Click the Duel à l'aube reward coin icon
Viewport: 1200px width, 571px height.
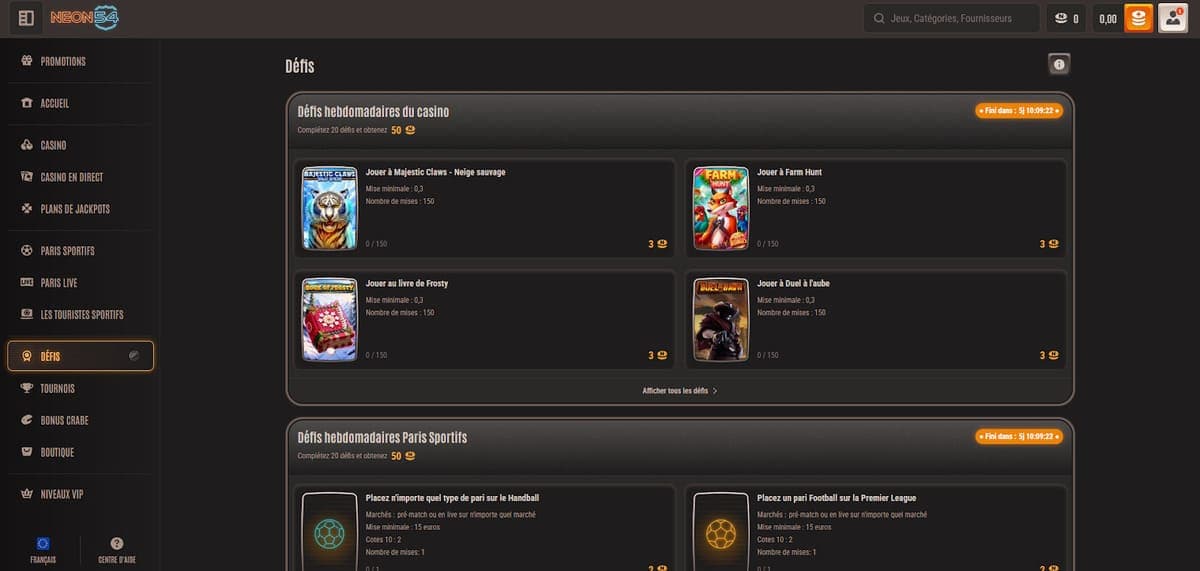[x=1053, y=355]
